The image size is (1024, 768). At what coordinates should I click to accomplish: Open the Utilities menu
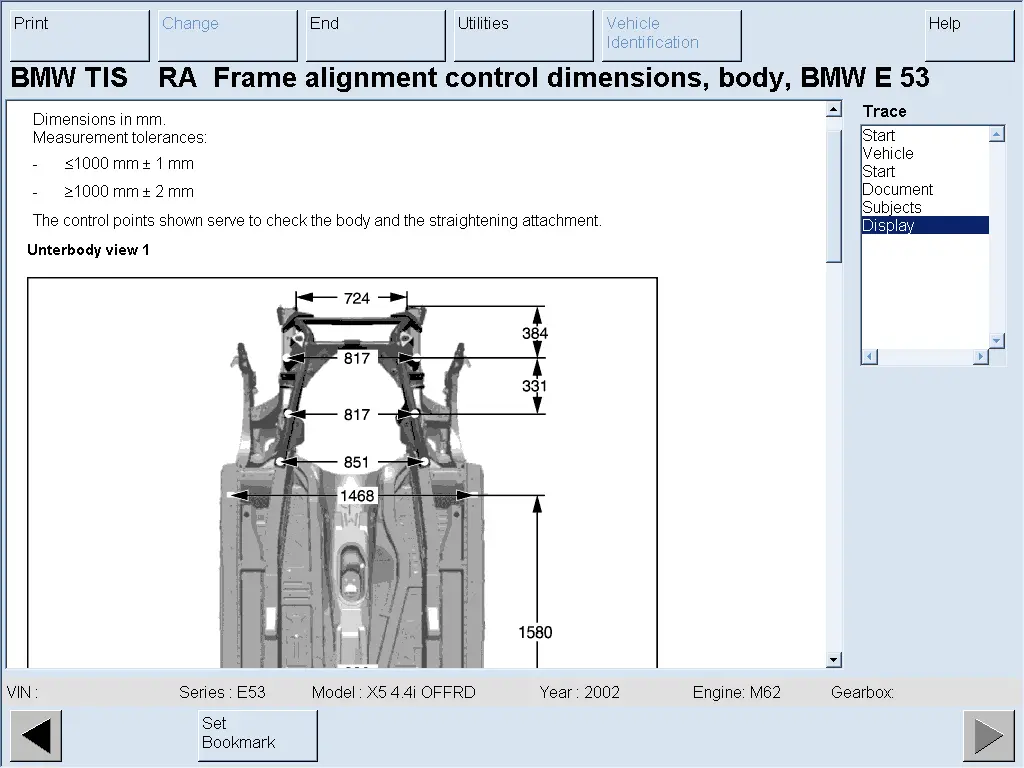523,35
